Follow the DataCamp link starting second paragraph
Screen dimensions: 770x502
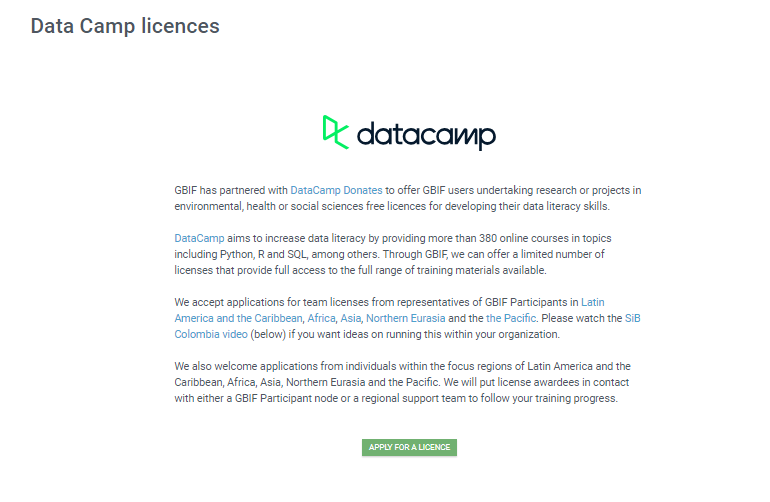199,238
